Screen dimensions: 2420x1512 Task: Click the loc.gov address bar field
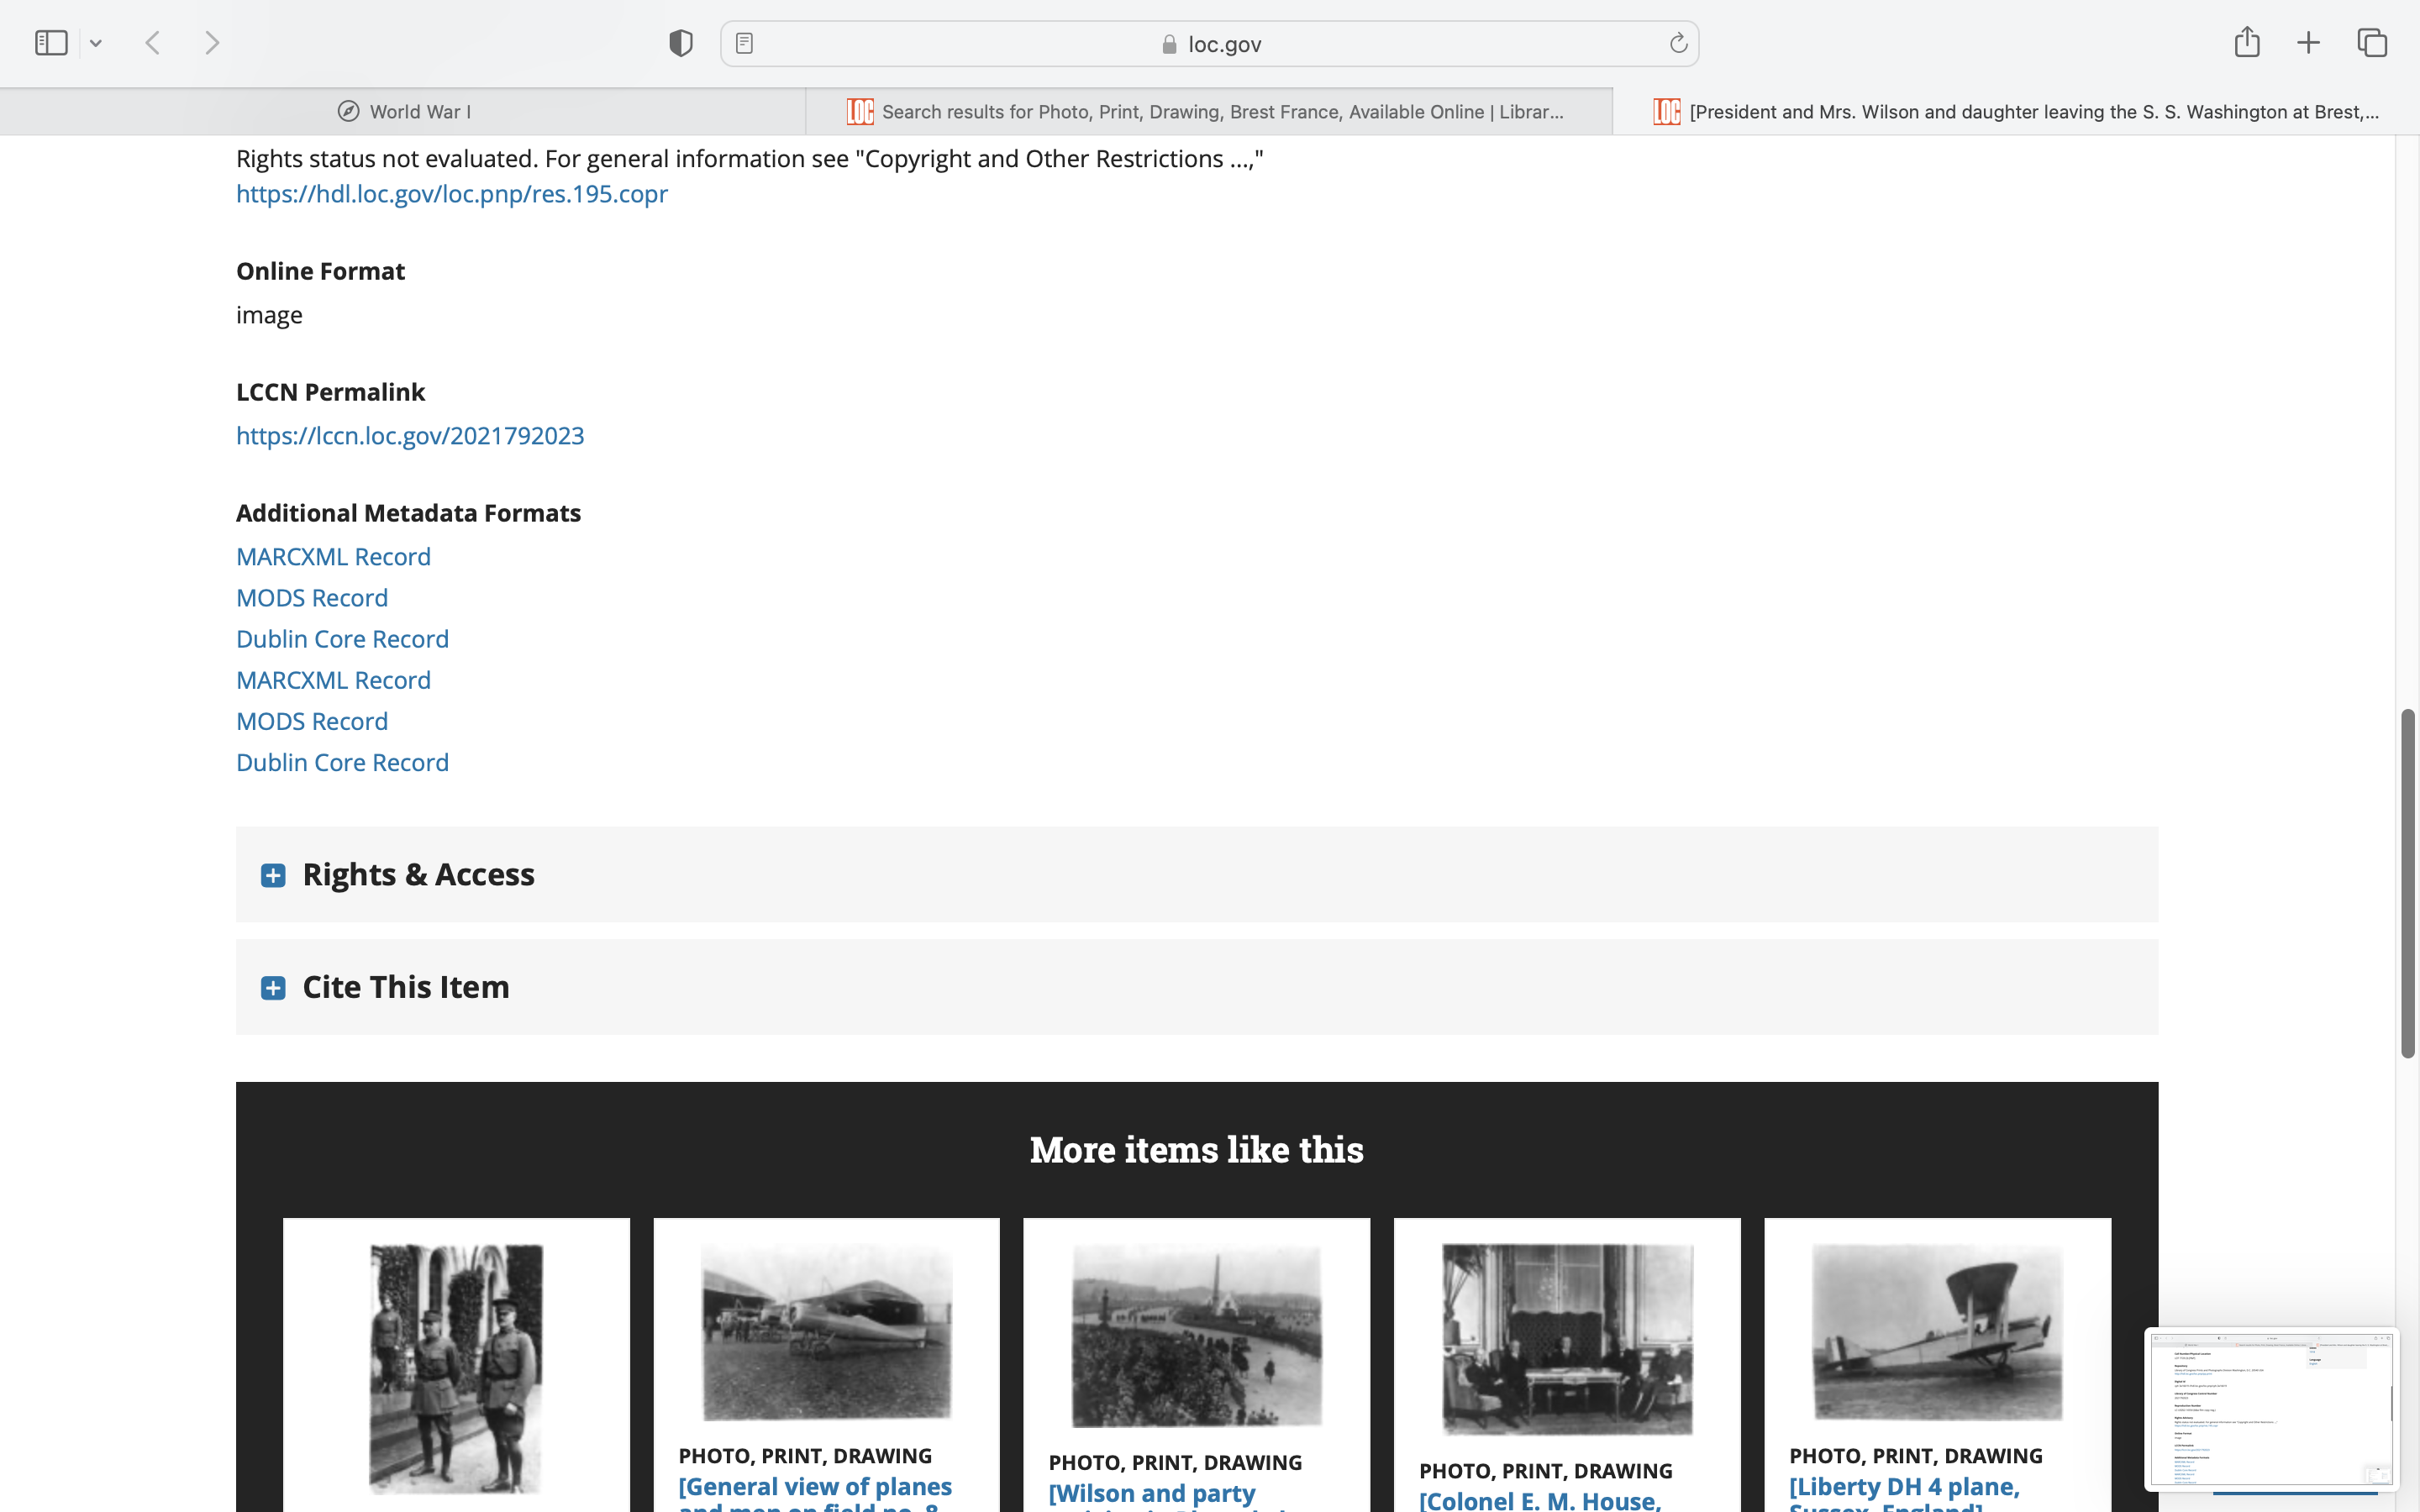coord(1210,44)
